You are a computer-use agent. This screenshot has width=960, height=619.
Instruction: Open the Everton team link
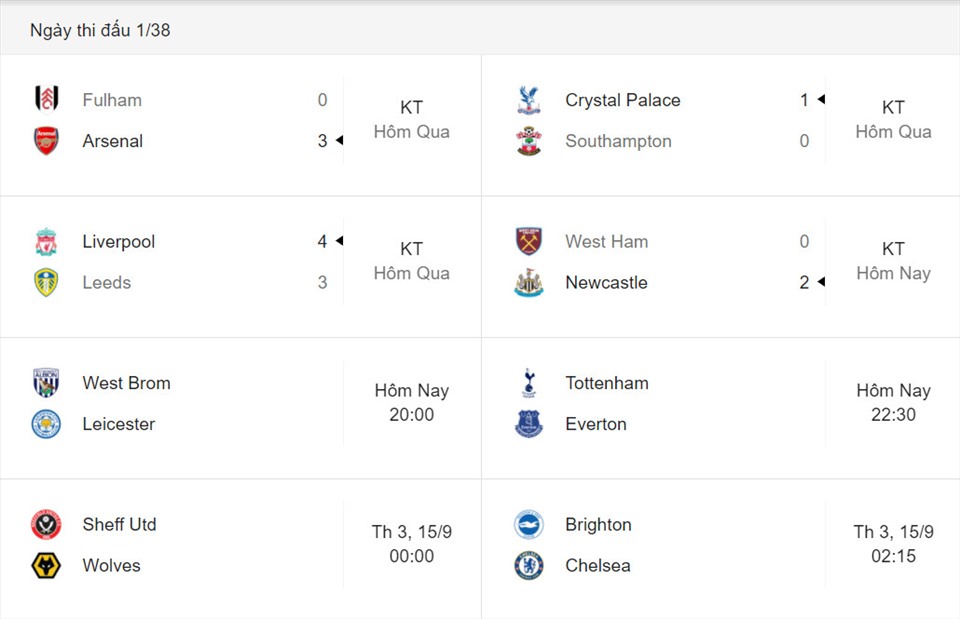click(596, 424)
